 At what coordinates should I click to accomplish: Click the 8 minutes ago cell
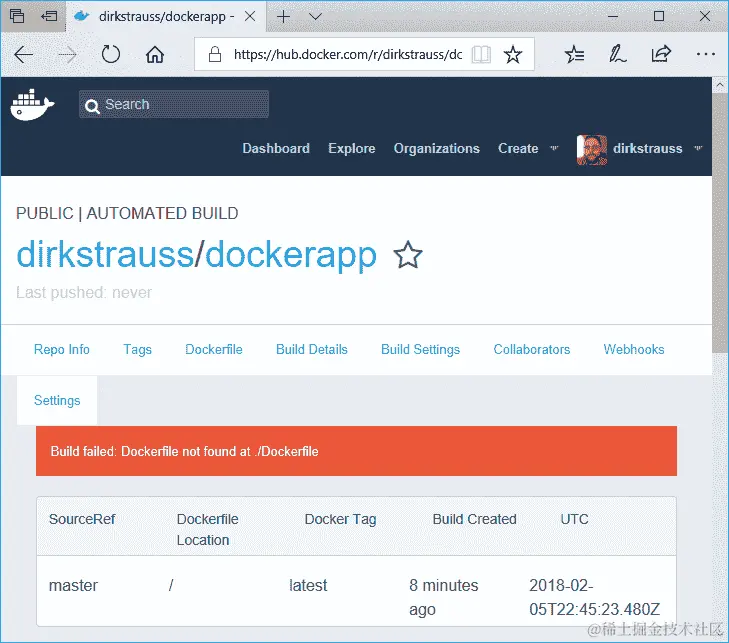coord(444,597)
